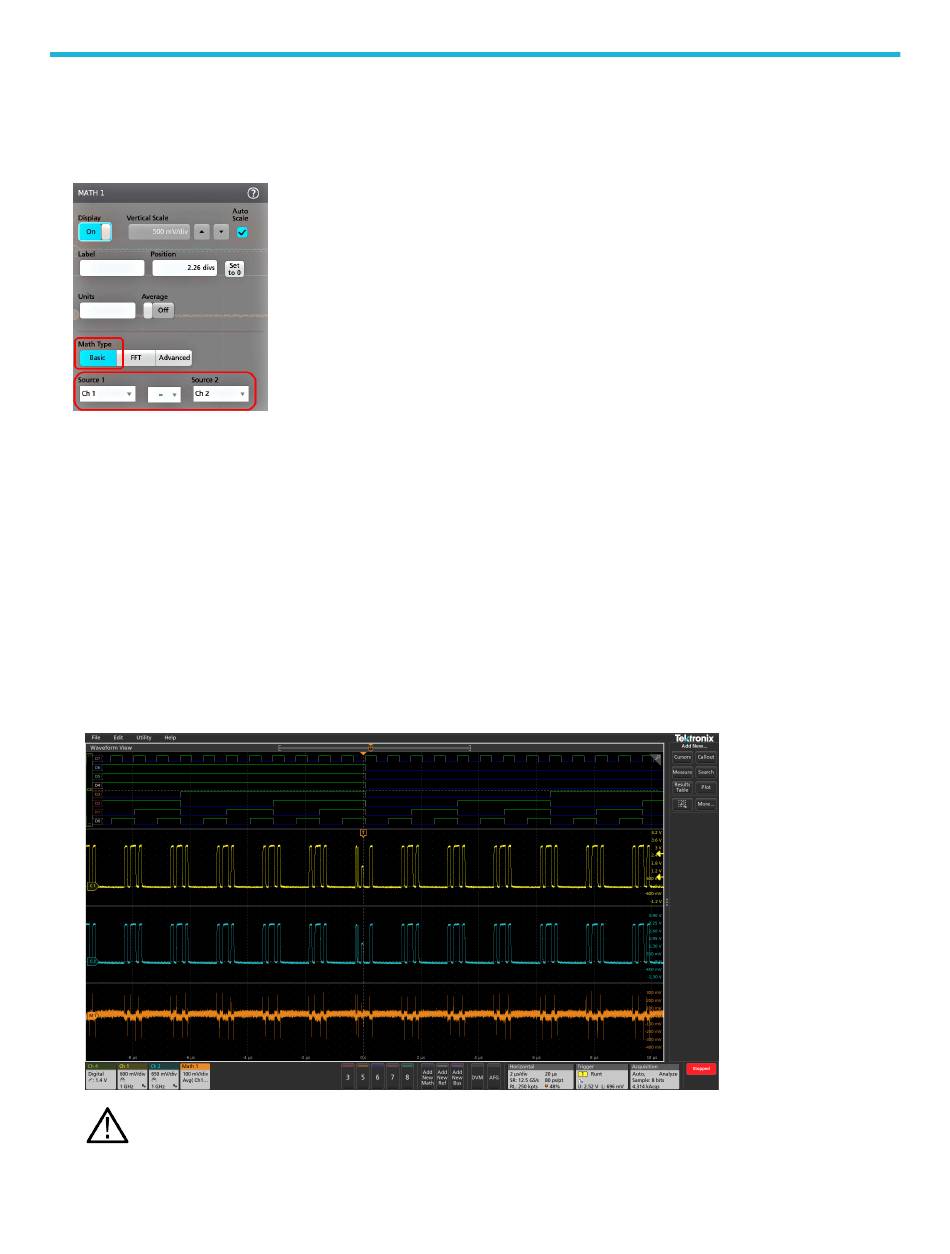
Task: Click the Results Table button
Action: coord(682,787)
